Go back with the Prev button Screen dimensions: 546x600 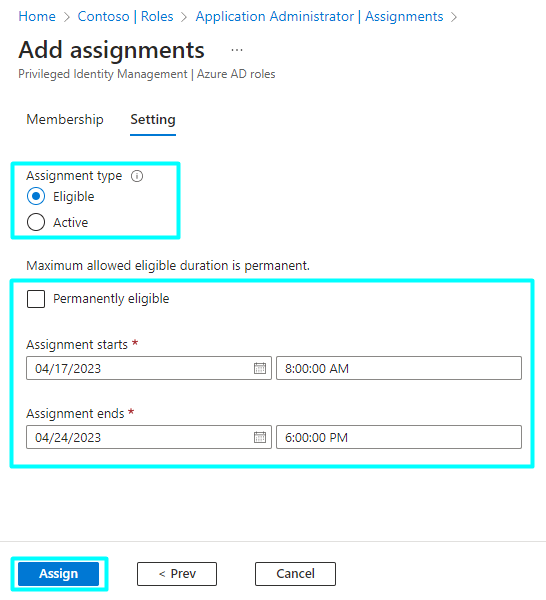tap(177, 574)
